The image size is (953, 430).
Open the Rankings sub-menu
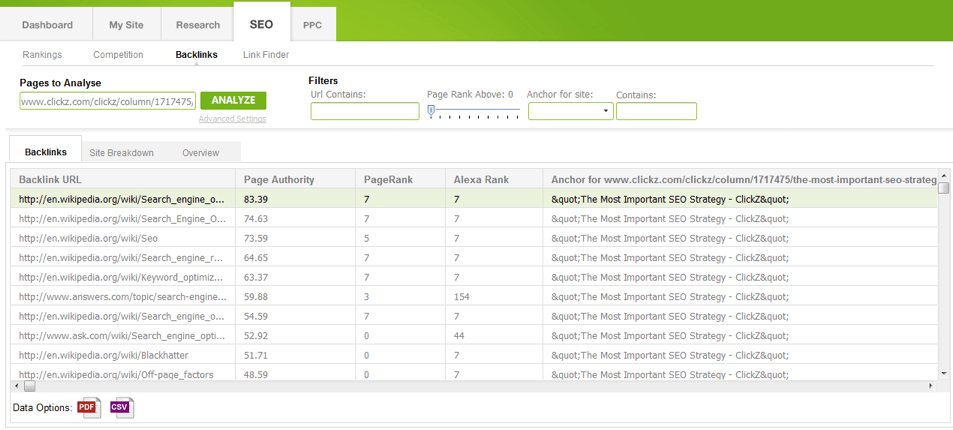(x=43, y=55)
